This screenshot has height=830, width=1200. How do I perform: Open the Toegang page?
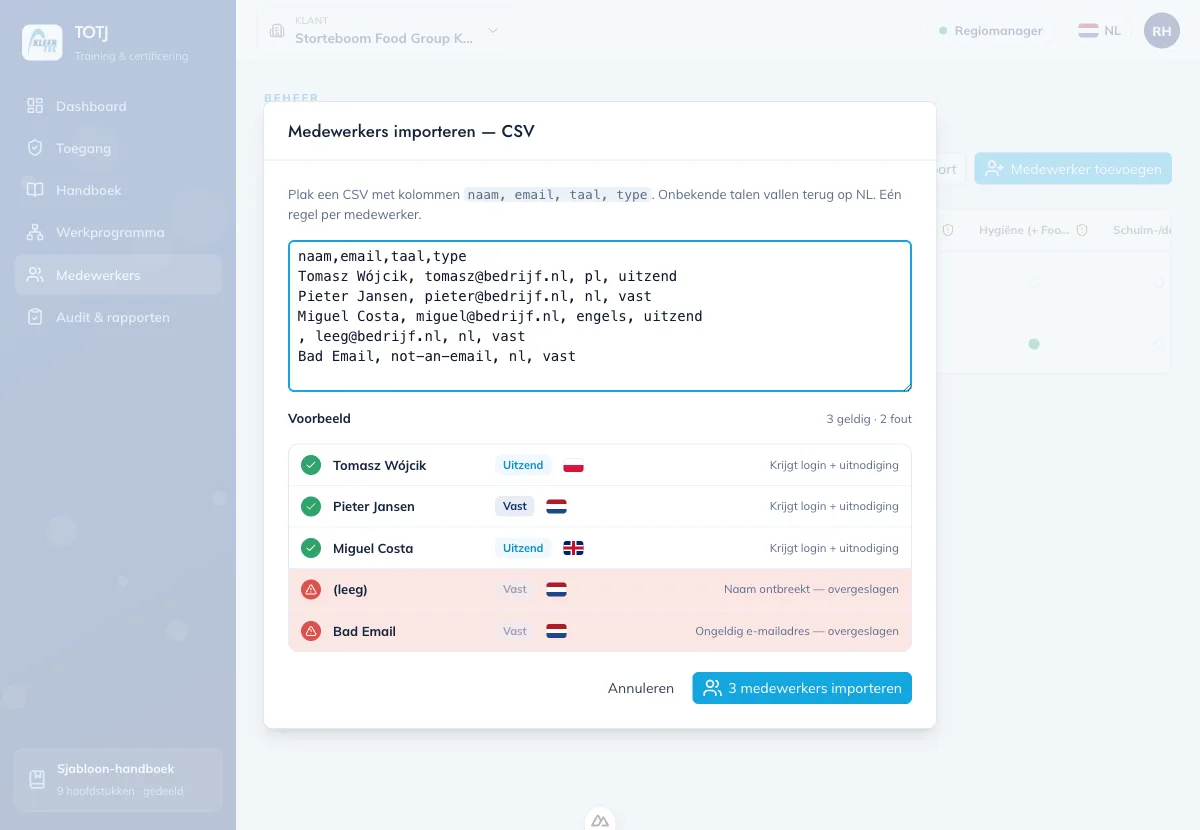[118, 148]
